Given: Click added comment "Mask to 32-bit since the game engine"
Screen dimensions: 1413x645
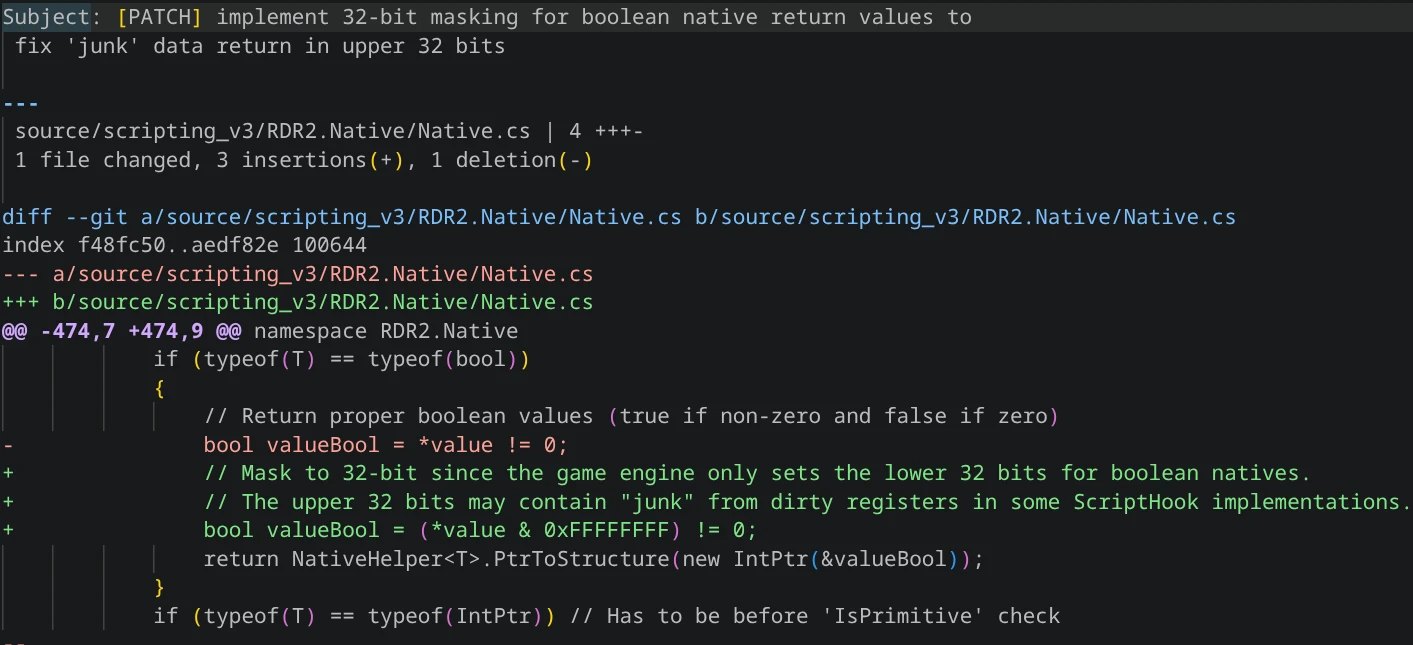Looking at the screenshot, I should coord(756,473).
